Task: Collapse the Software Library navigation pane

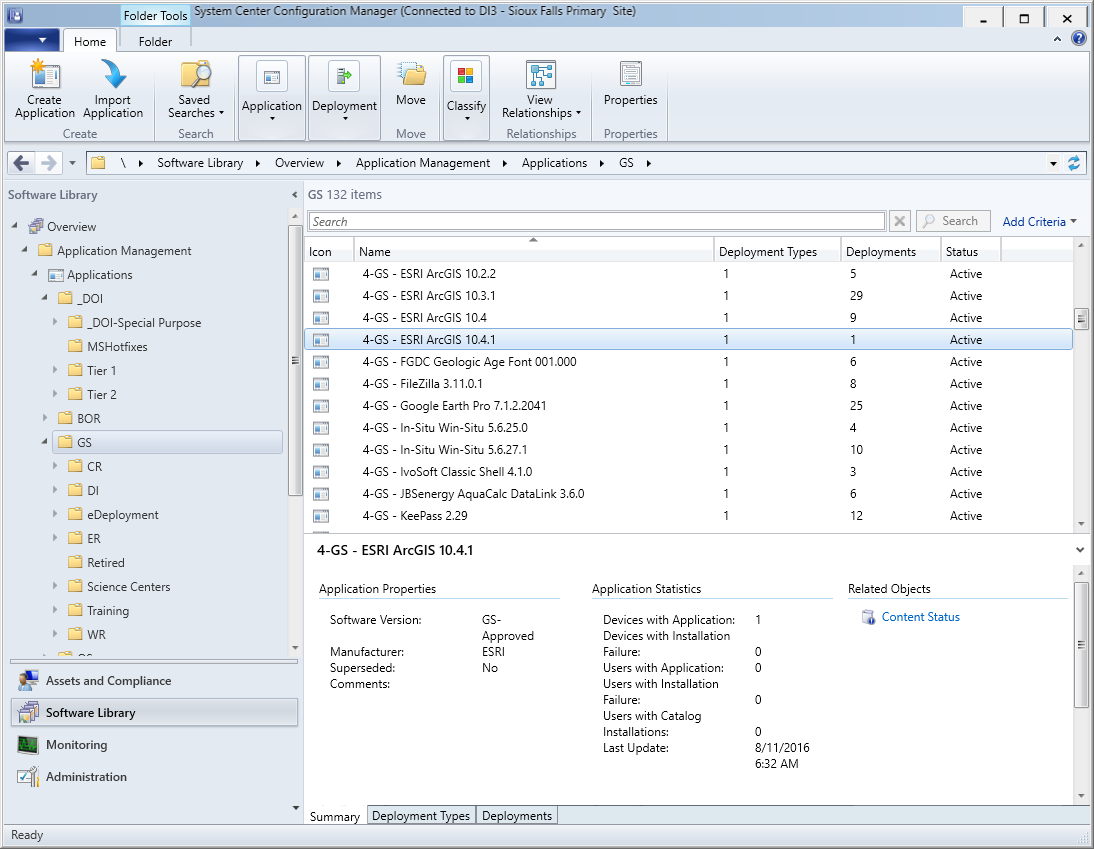Action: click(294, 195)
